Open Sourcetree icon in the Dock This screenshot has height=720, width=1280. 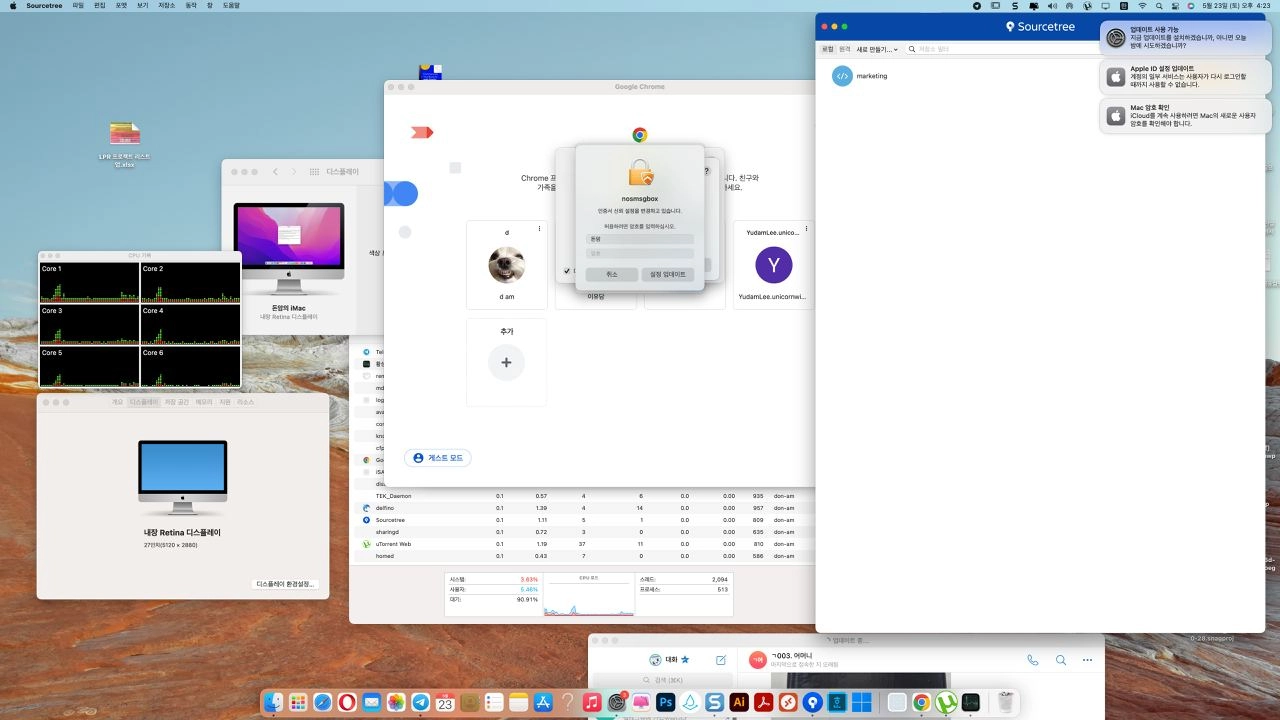pos(812,703)
